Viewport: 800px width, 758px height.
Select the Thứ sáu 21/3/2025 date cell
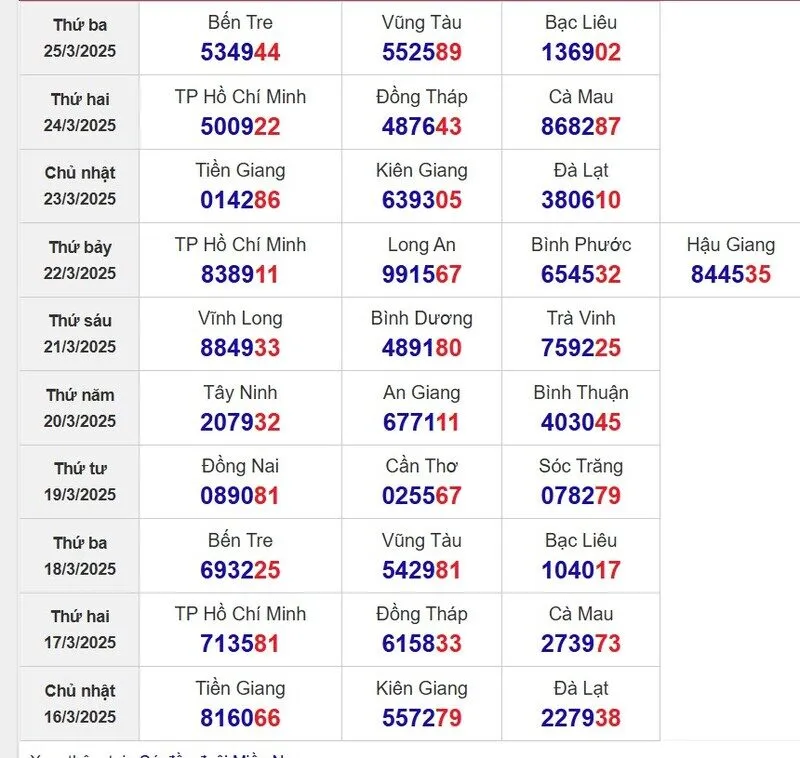coord(79,334)
